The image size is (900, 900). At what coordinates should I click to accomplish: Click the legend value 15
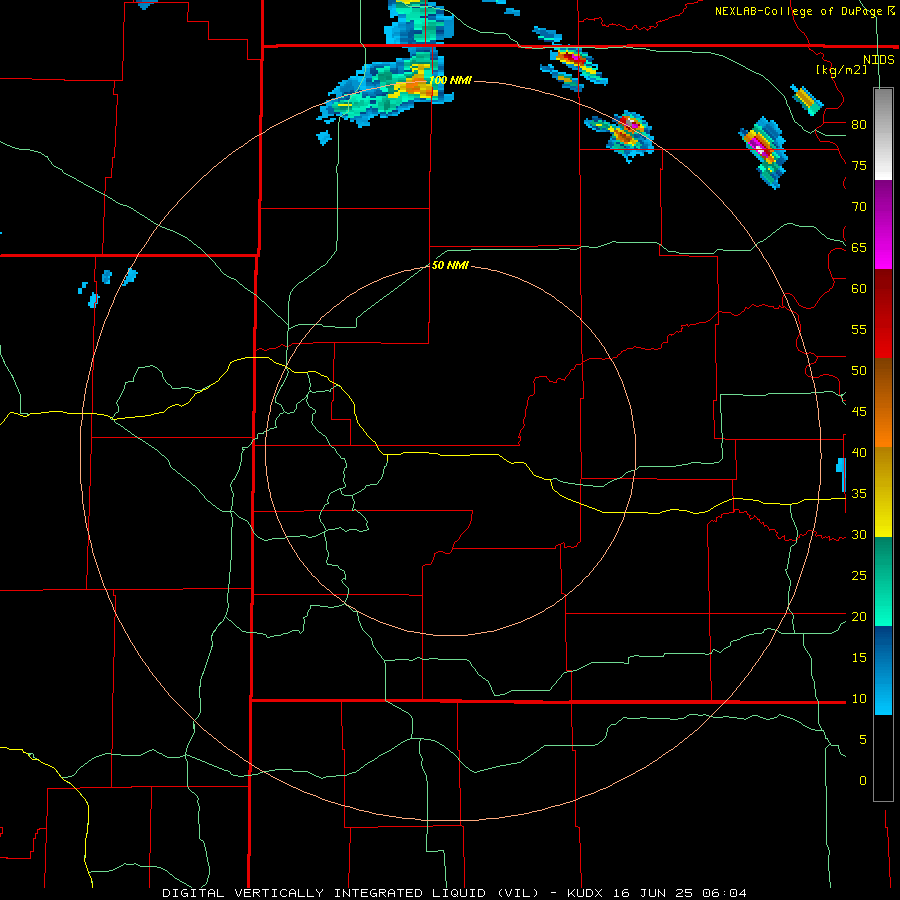click(859, 658)
